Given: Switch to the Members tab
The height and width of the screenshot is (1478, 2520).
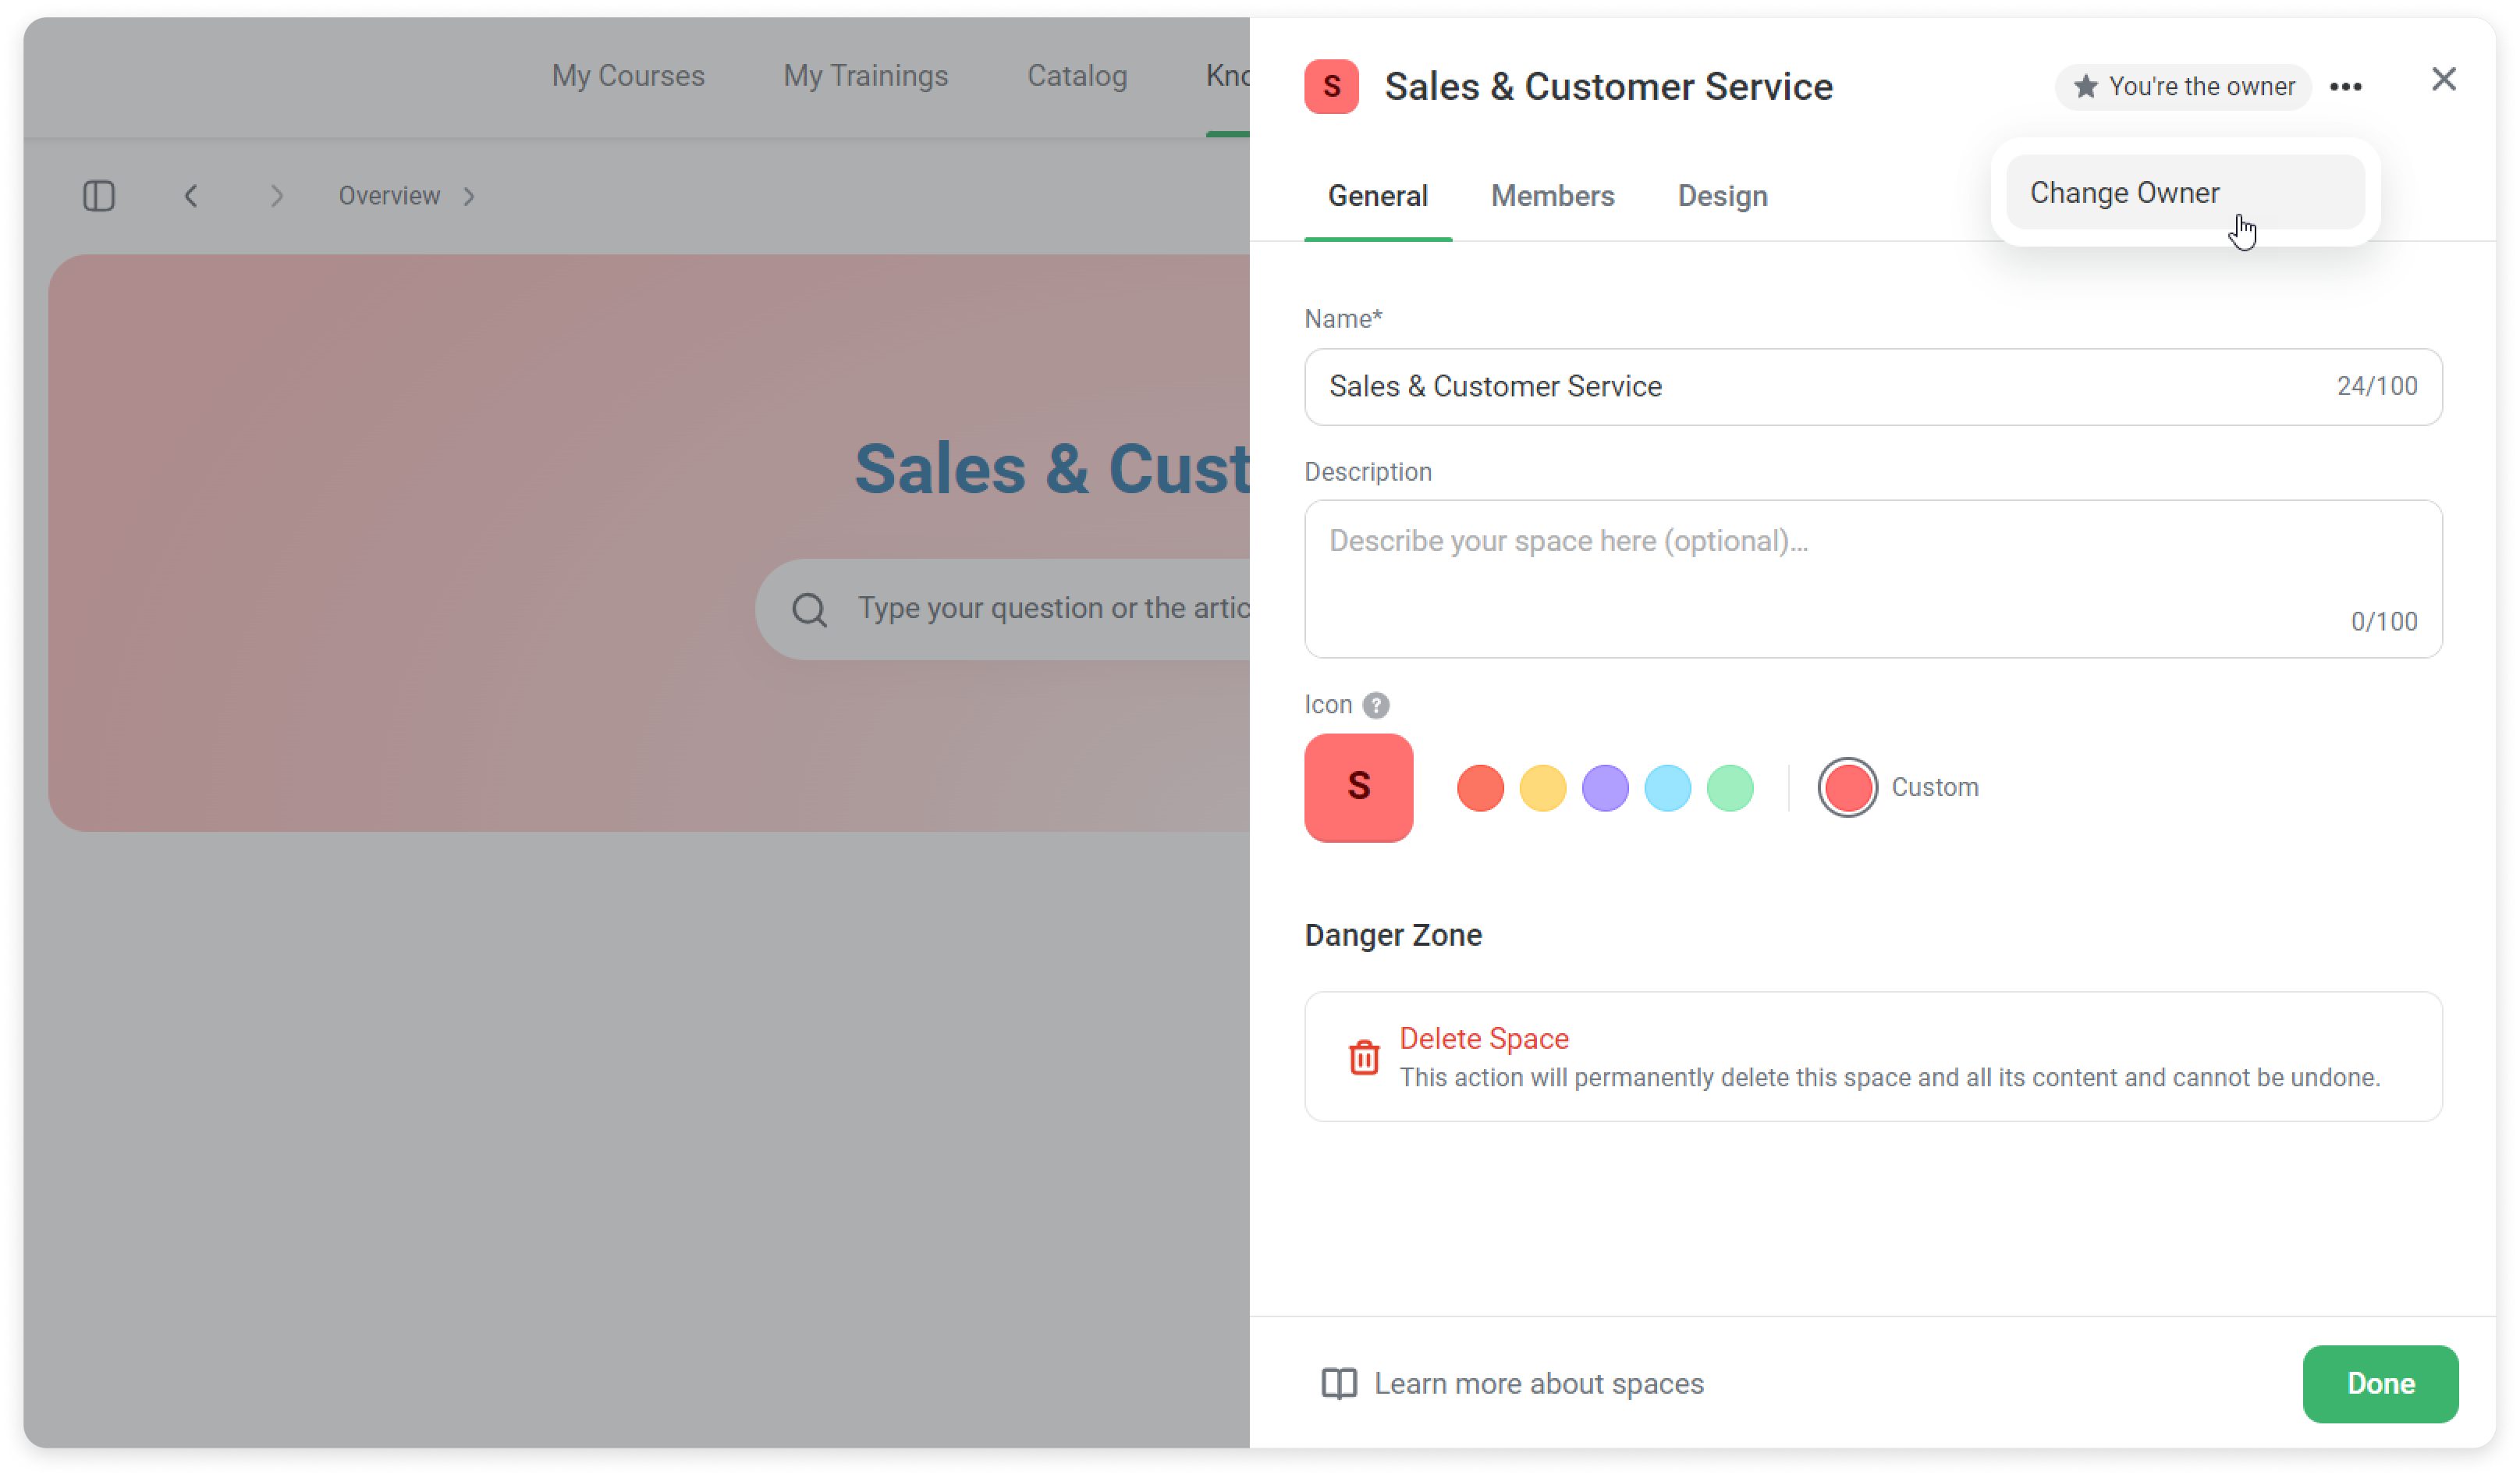Looking at the screenshot, I should 1552,196.
